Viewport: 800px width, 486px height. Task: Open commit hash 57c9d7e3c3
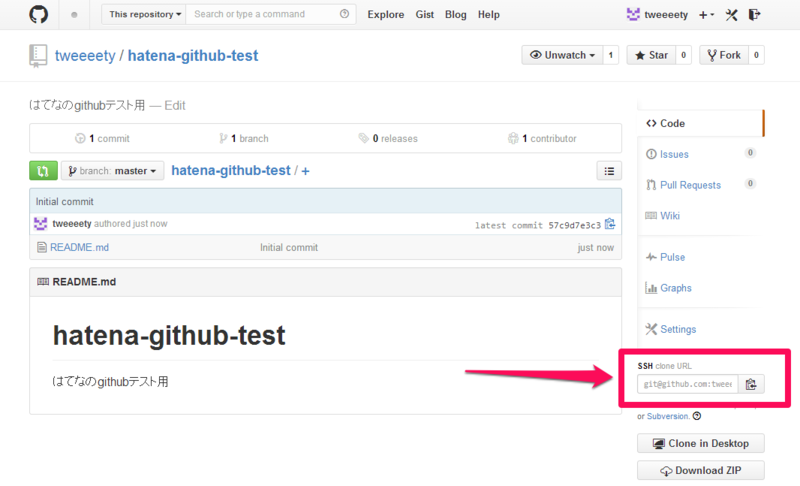[x=574, y=225]
